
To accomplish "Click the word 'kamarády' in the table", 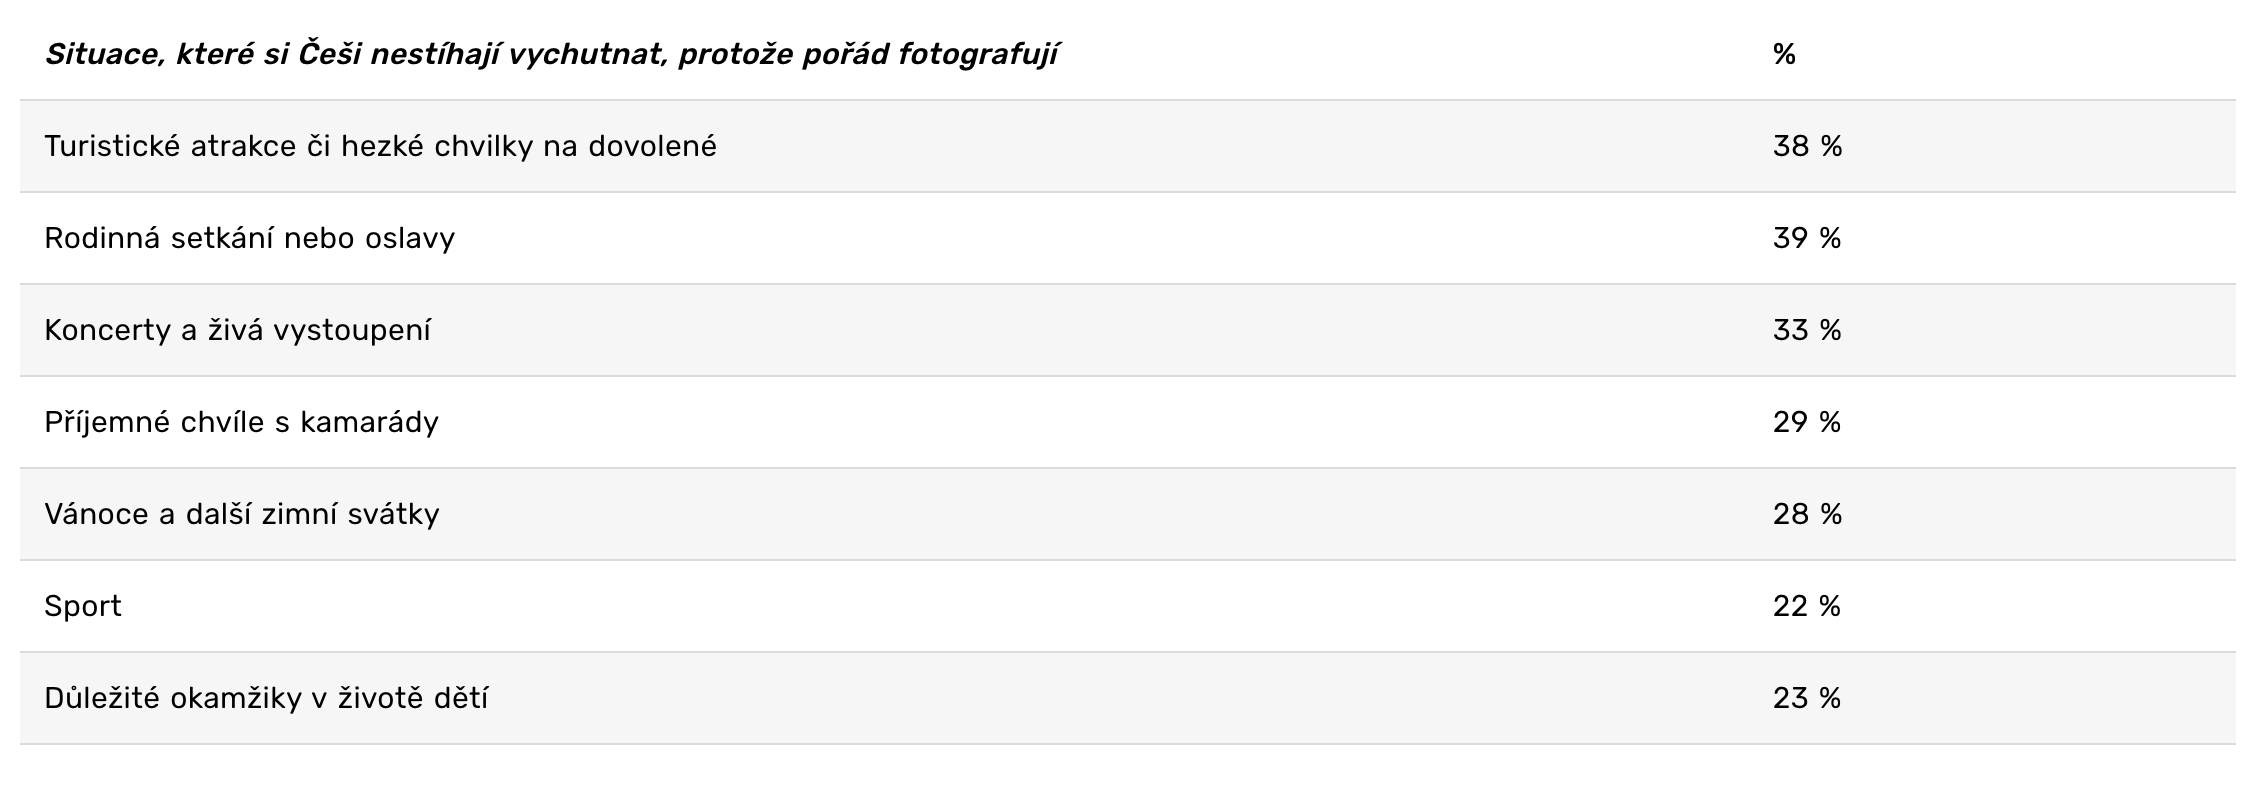I will click(x=369, y=423).
